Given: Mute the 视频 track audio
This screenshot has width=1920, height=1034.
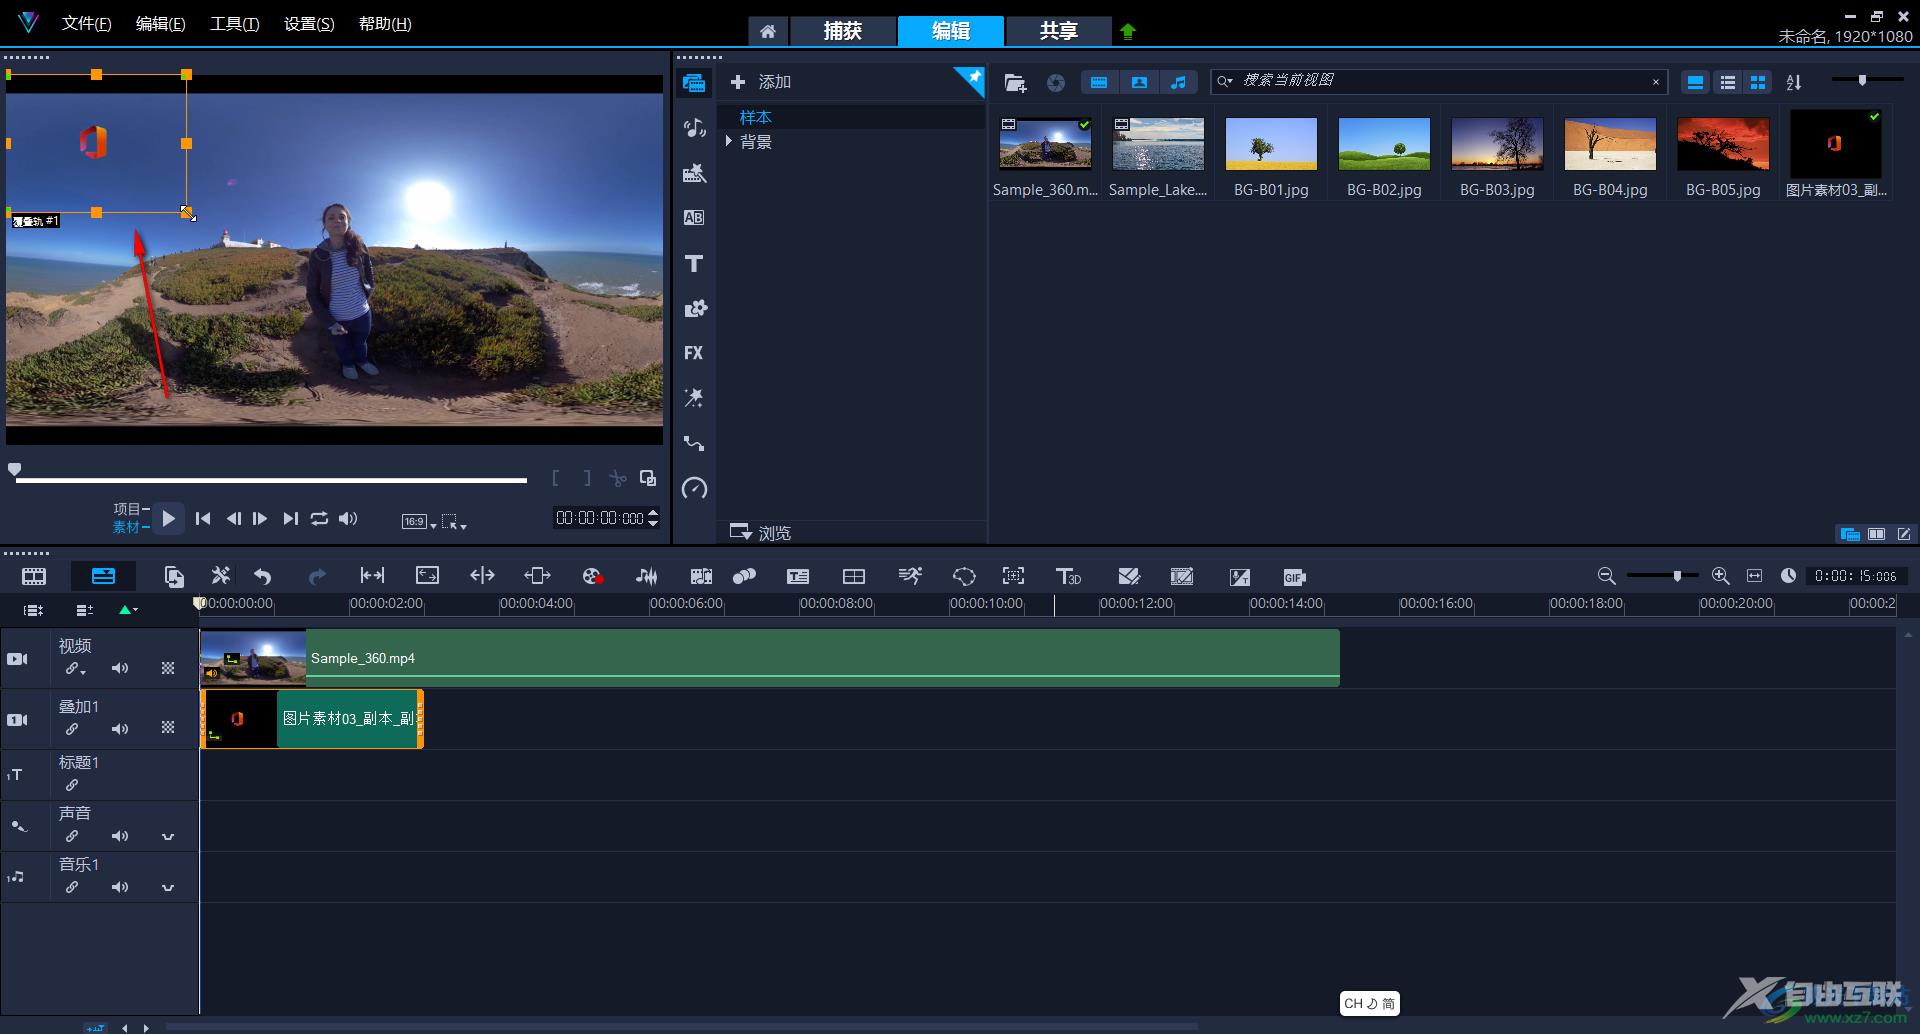Looking at the screenshot, I should [x=120, y=668].
